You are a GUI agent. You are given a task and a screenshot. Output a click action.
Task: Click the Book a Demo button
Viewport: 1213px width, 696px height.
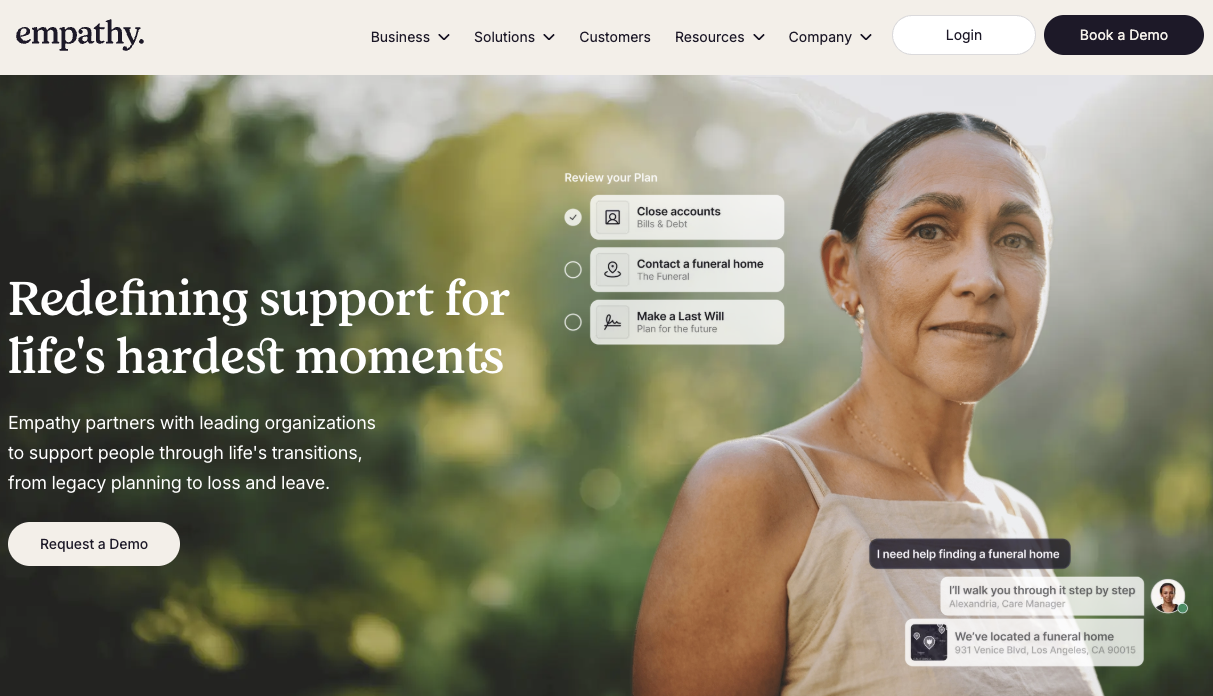pos(1124,35)
